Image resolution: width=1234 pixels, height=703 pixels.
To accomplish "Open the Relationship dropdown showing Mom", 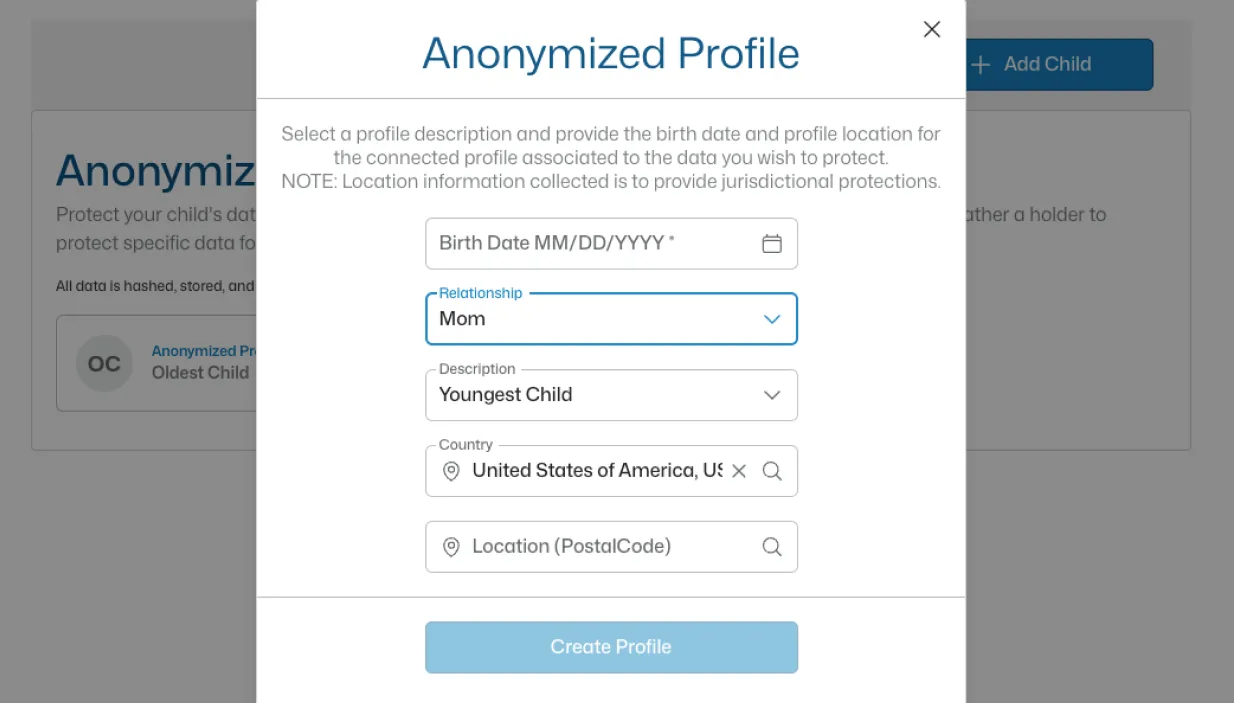I will pos(771,318).
